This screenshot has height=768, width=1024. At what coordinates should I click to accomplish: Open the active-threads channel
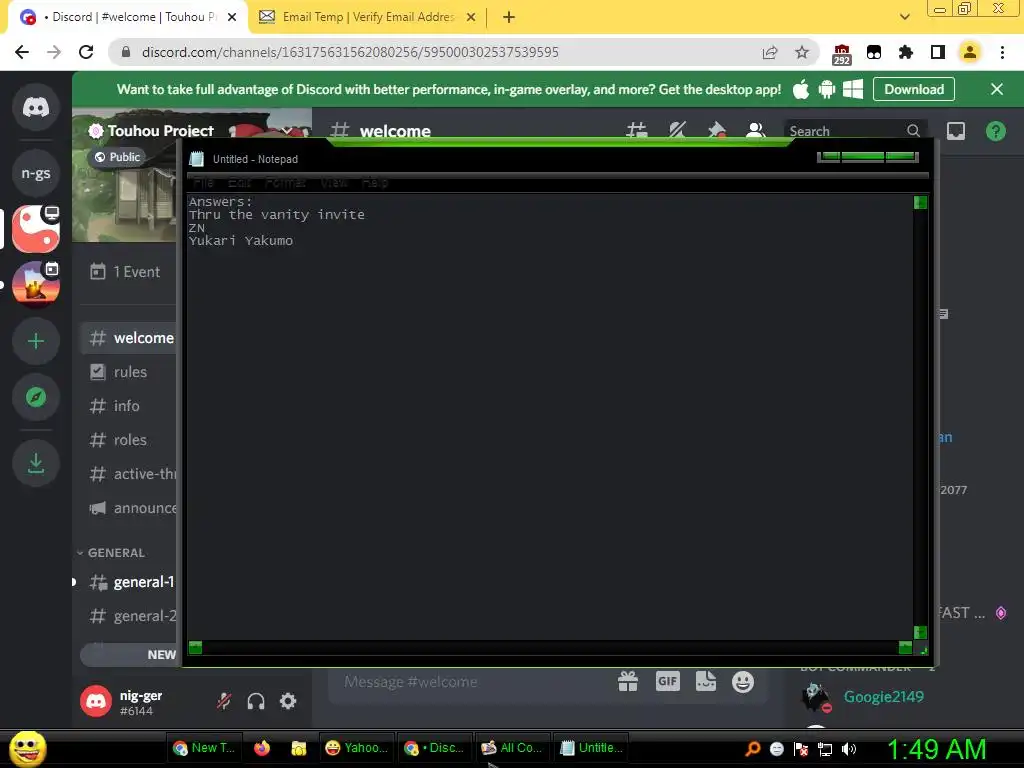tap(129, 473)
